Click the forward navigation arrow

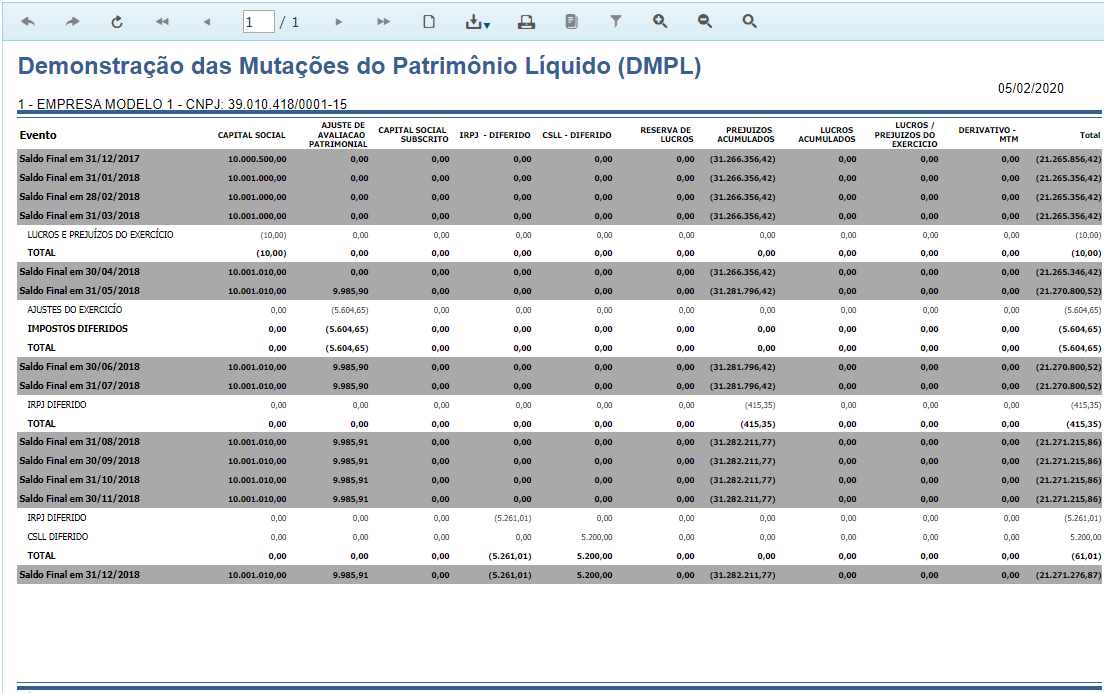pyautogui.click(x=71, y=20)
